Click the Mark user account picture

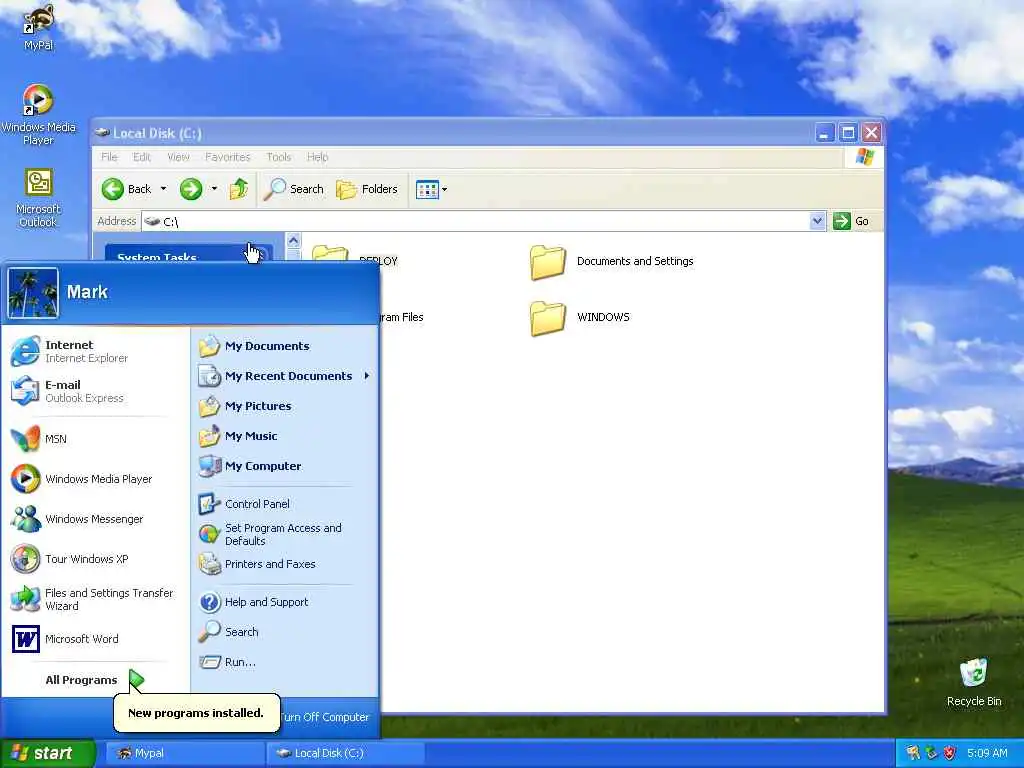pyautogui.click(x=33, y=293)
